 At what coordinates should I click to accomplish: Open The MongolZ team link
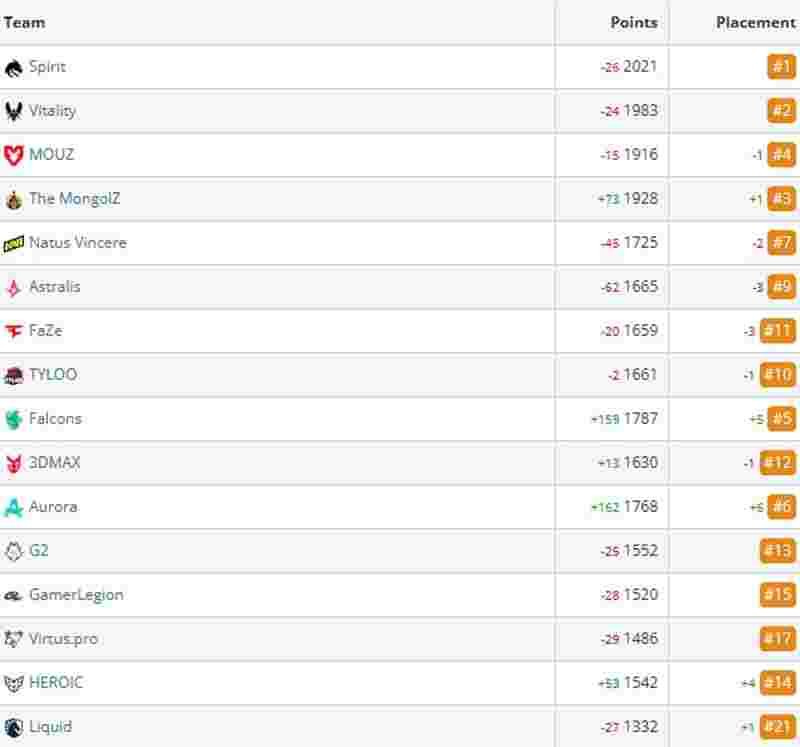pyautogui.click(x=74, y=198)
